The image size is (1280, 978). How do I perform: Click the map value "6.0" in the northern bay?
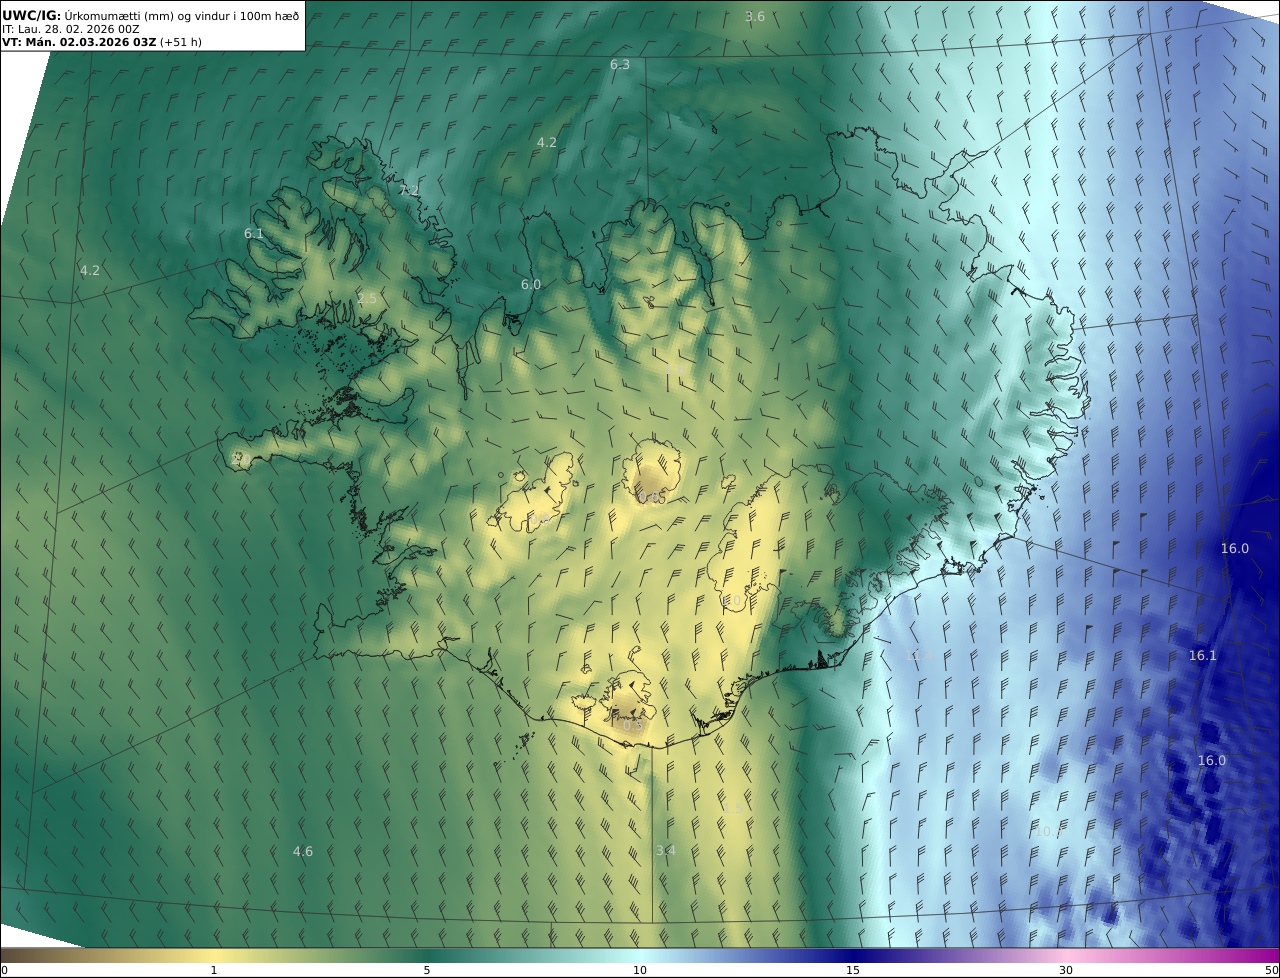pyautogui.click(x=531, y=285)
